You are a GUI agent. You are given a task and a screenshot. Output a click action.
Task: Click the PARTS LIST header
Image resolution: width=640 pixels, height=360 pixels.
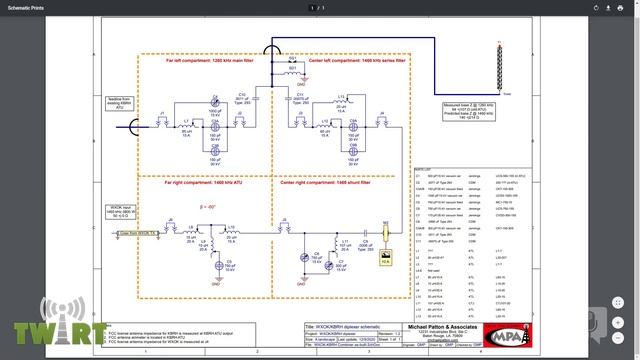point(423,169)
